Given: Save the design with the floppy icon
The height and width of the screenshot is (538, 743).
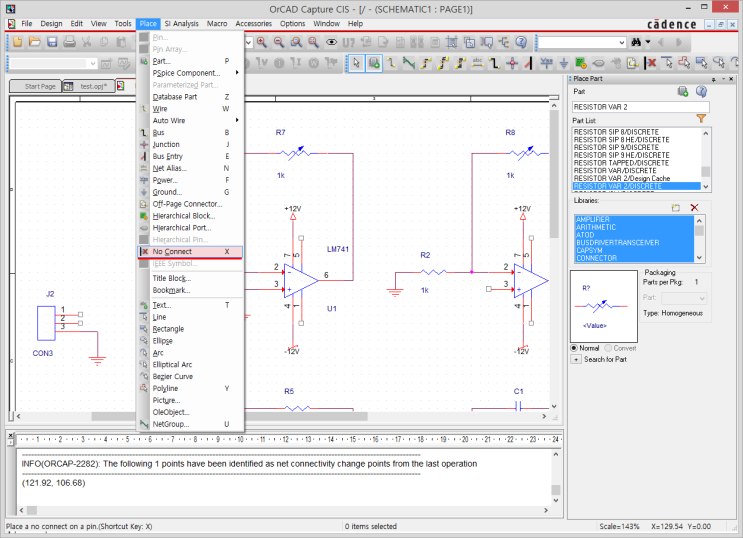Looking at the screenshot, I should pos(52,42).
